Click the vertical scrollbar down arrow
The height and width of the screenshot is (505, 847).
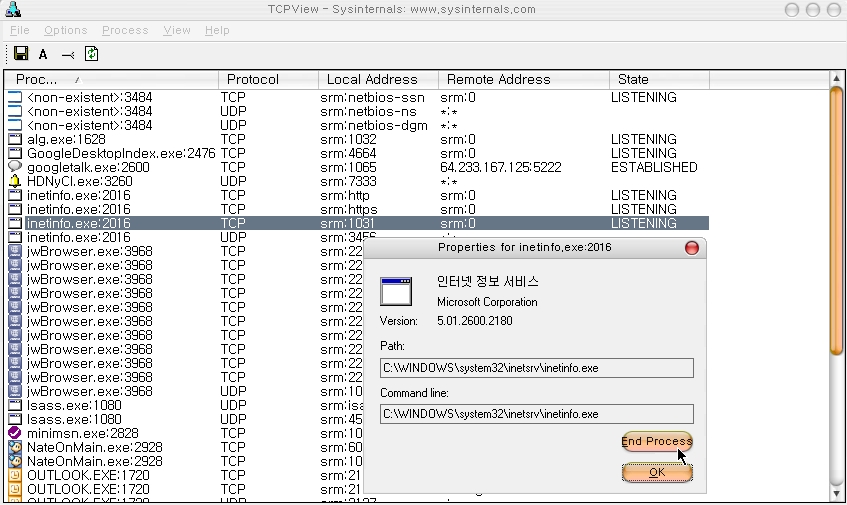point(836,494)
